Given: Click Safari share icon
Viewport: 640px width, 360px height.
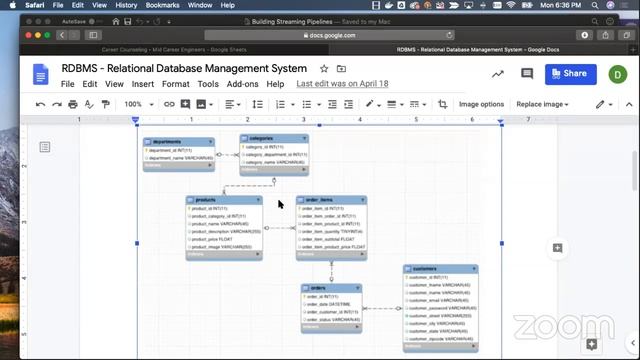Looking at the screenshot, I should (x=605, y=35).
